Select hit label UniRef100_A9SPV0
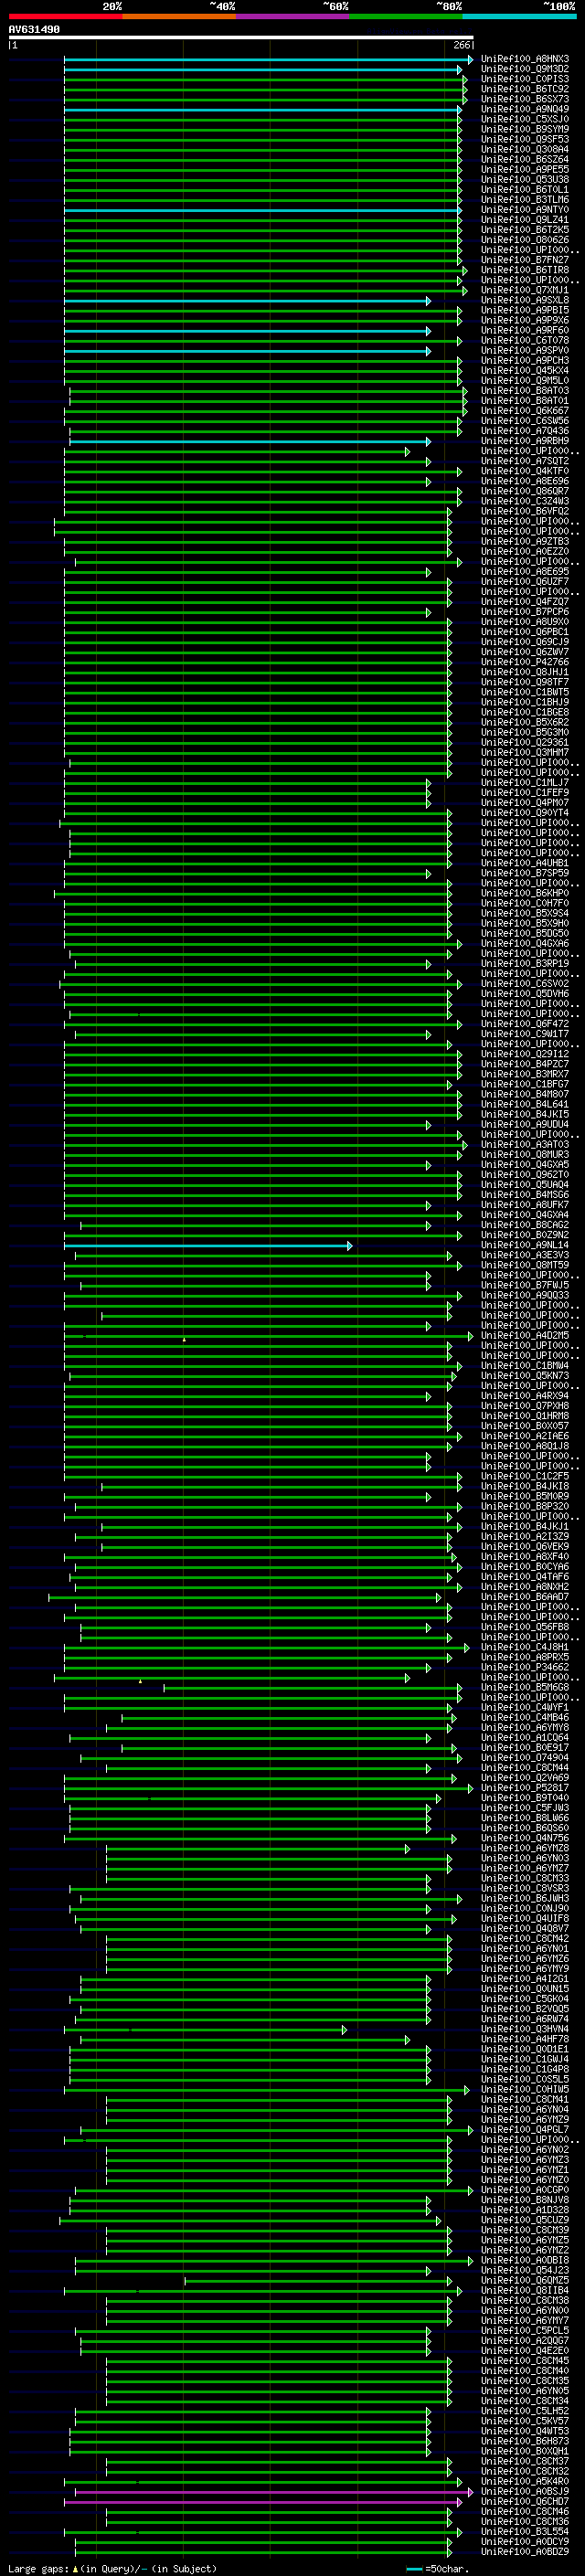Image resolution: width=585 pixels, height=2576 pixels. pyautogui.click(x=525, y=350)
